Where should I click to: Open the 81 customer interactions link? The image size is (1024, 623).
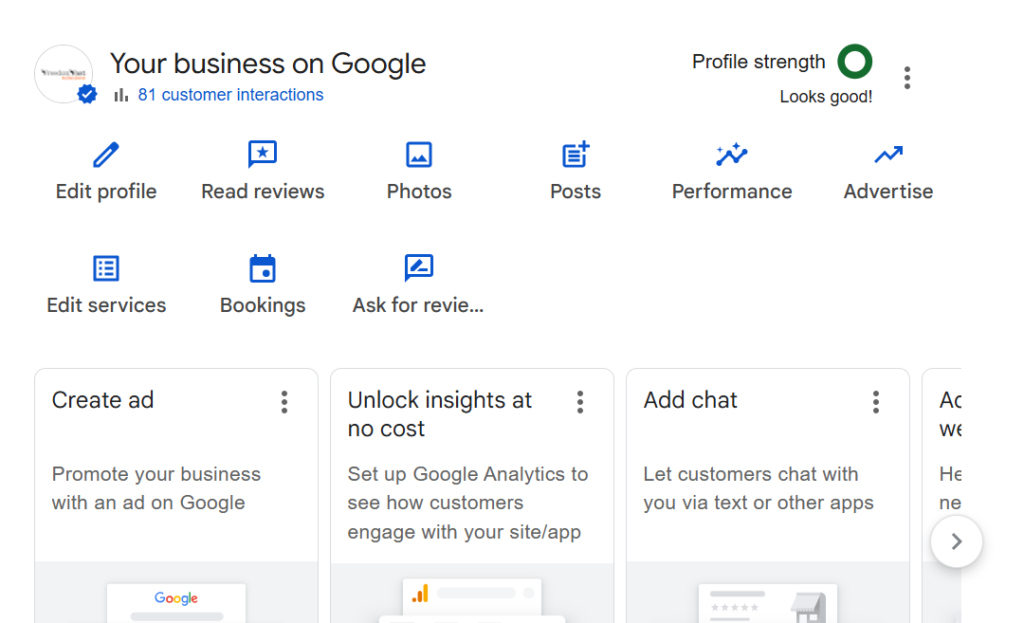click(231, 95)
